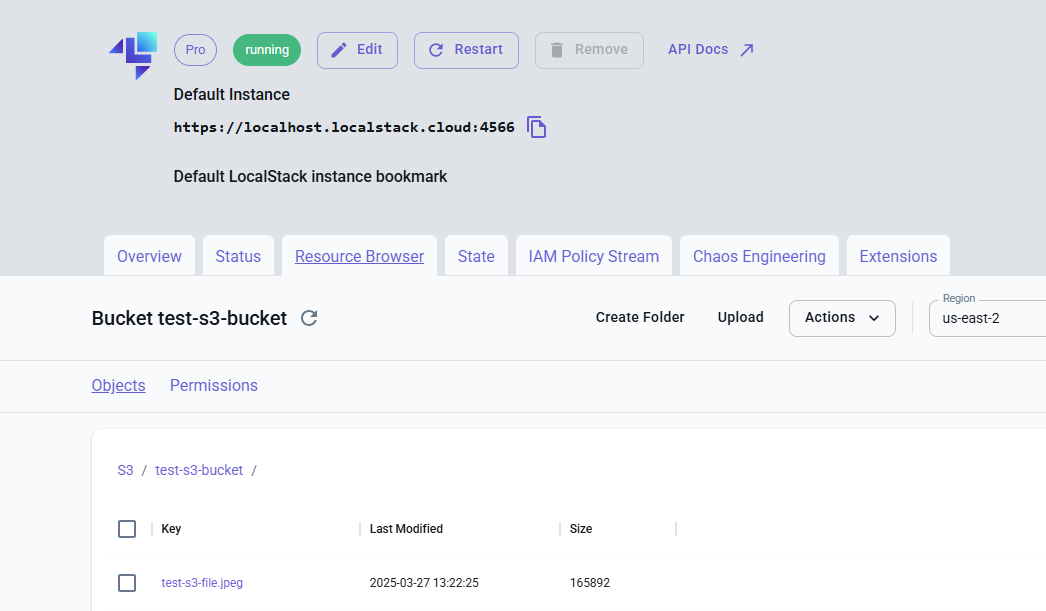Image resolution: width=1046 pixels, height=611 pixels.
Task: Open the Status tab
Action: coord(238,256)
